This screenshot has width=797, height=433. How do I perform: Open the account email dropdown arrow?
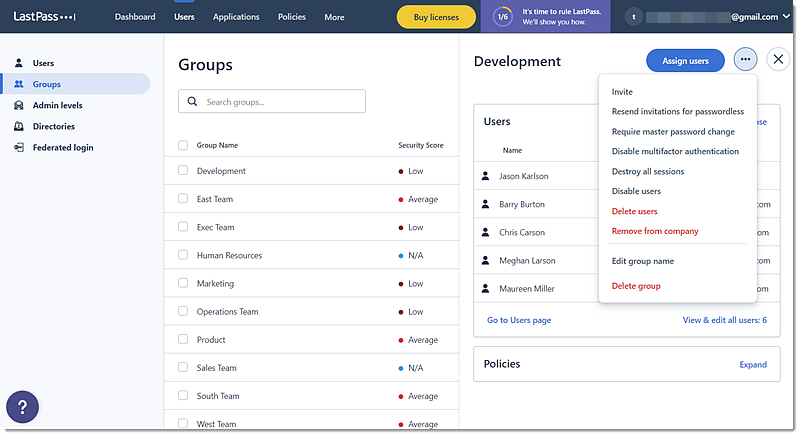coord(786,17)
